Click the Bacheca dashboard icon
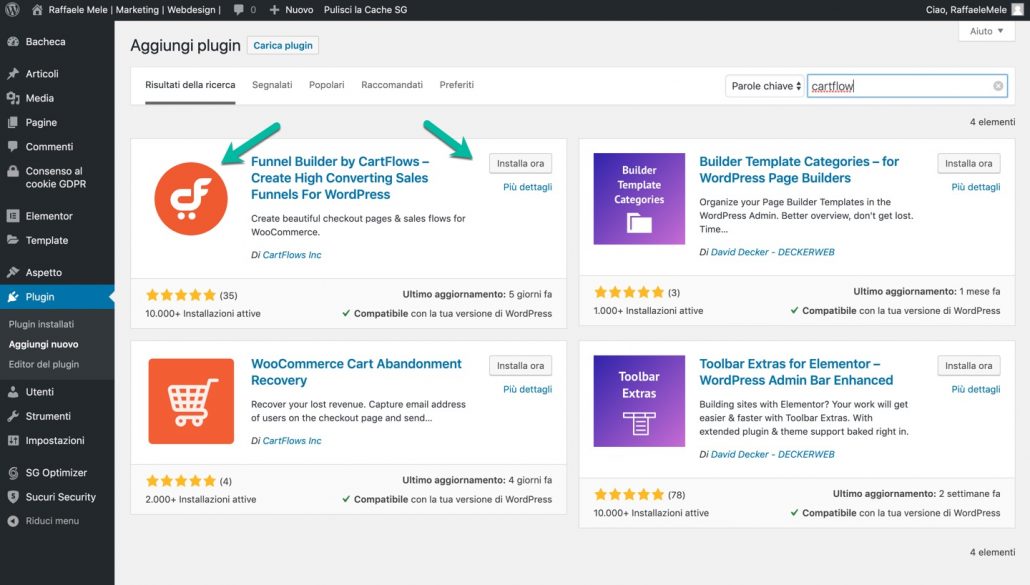 pyautogui.click(x=13, y=41)
